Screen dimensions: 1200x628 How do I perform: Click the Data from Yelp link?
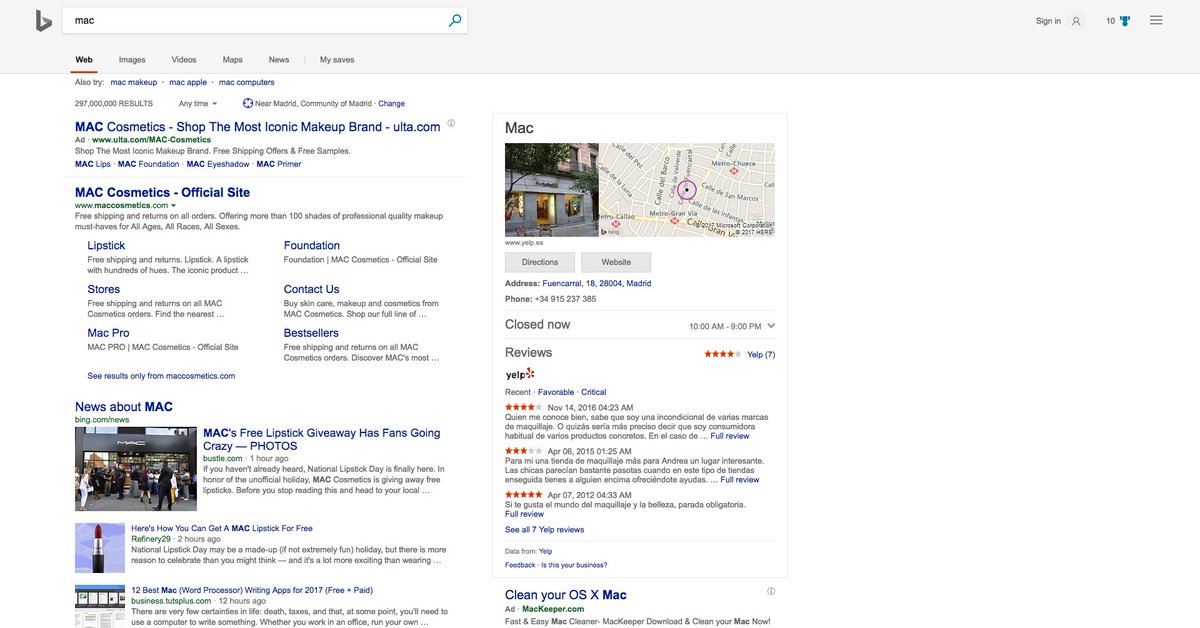[545, 551]
